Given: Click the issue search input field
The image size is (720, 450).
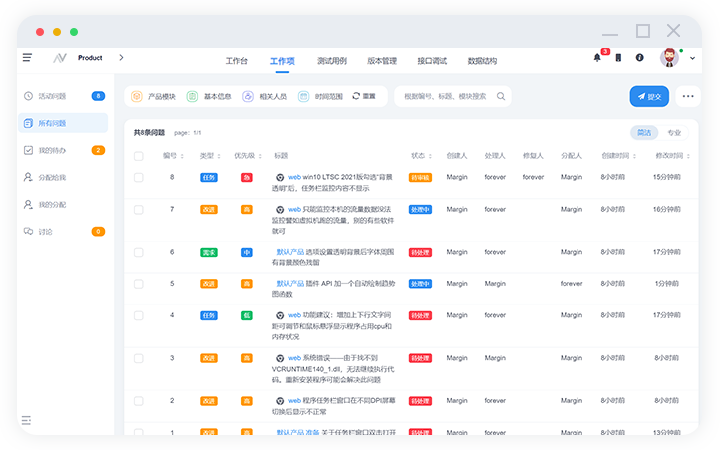Looking at the screenshot, I should tap(445, 97).
